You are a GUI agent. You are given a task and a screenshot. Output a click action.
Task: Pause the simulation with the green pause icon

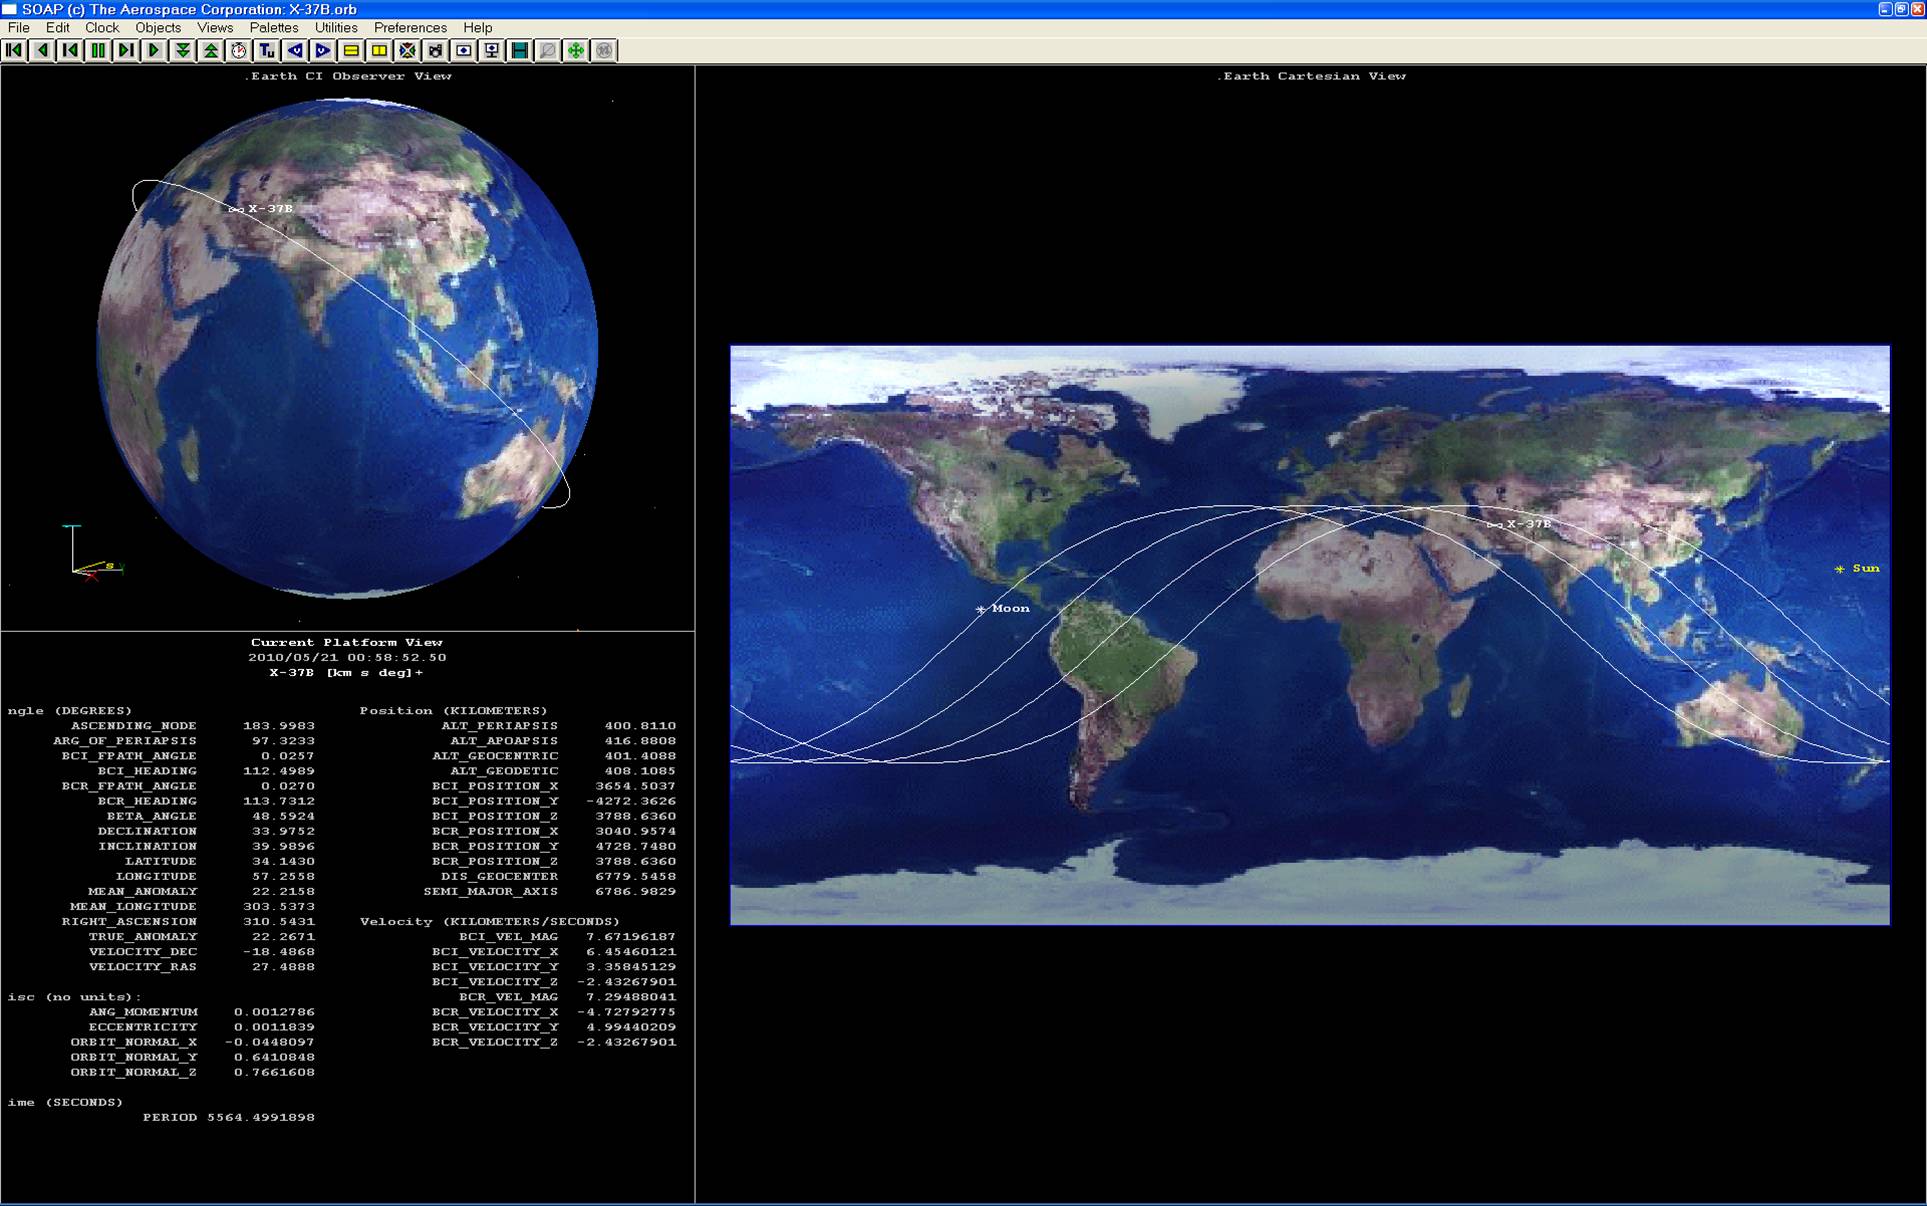[98, 50]
